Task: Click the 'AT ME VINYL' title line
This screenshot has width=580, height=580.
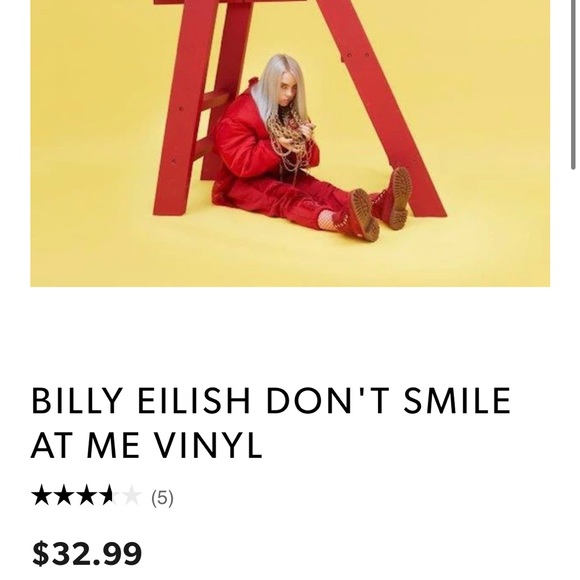Action: point(146,444)
